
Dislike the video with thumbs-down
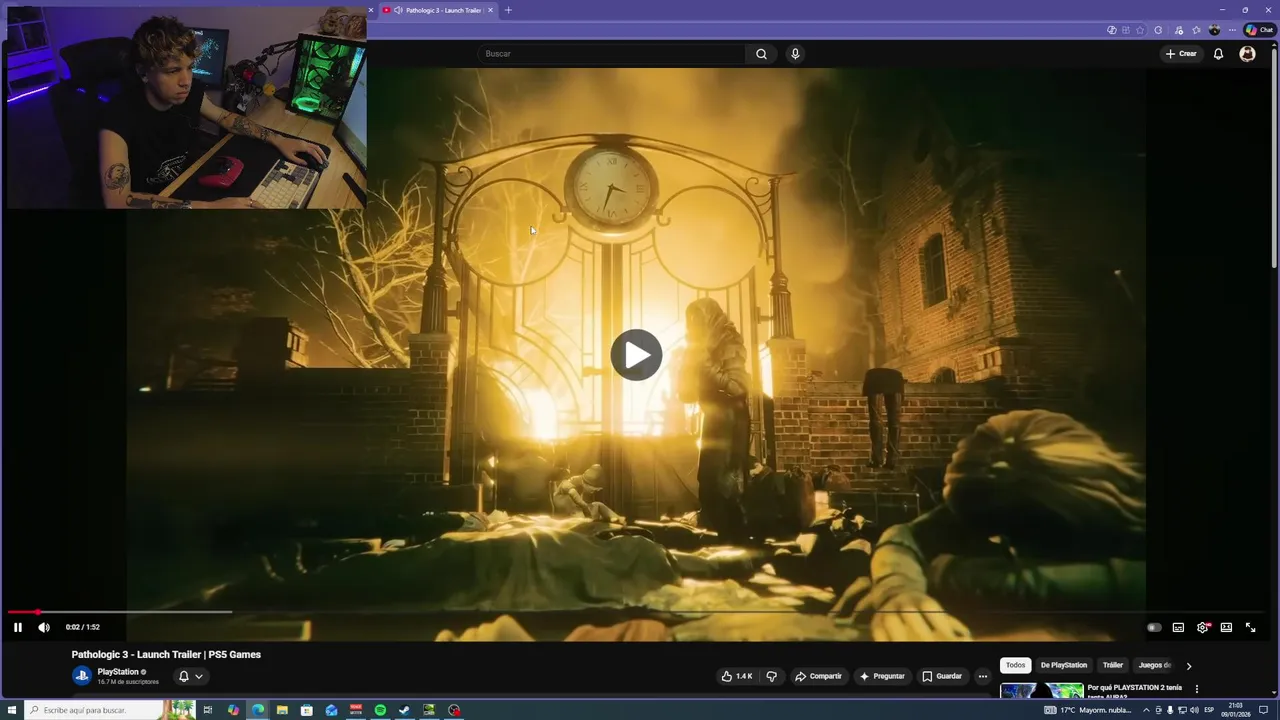coord(771,676)
